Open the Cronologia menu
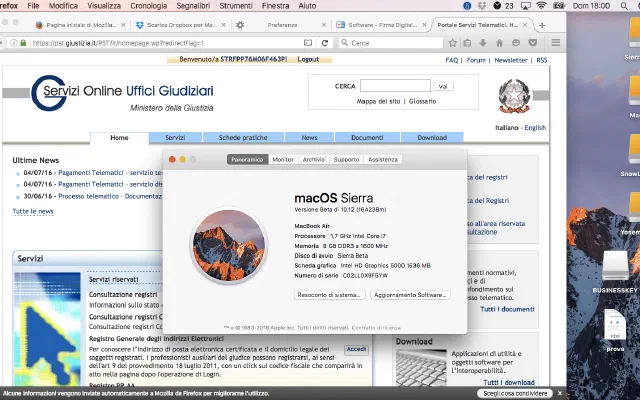The image size is (640, 400). point(149,6)
